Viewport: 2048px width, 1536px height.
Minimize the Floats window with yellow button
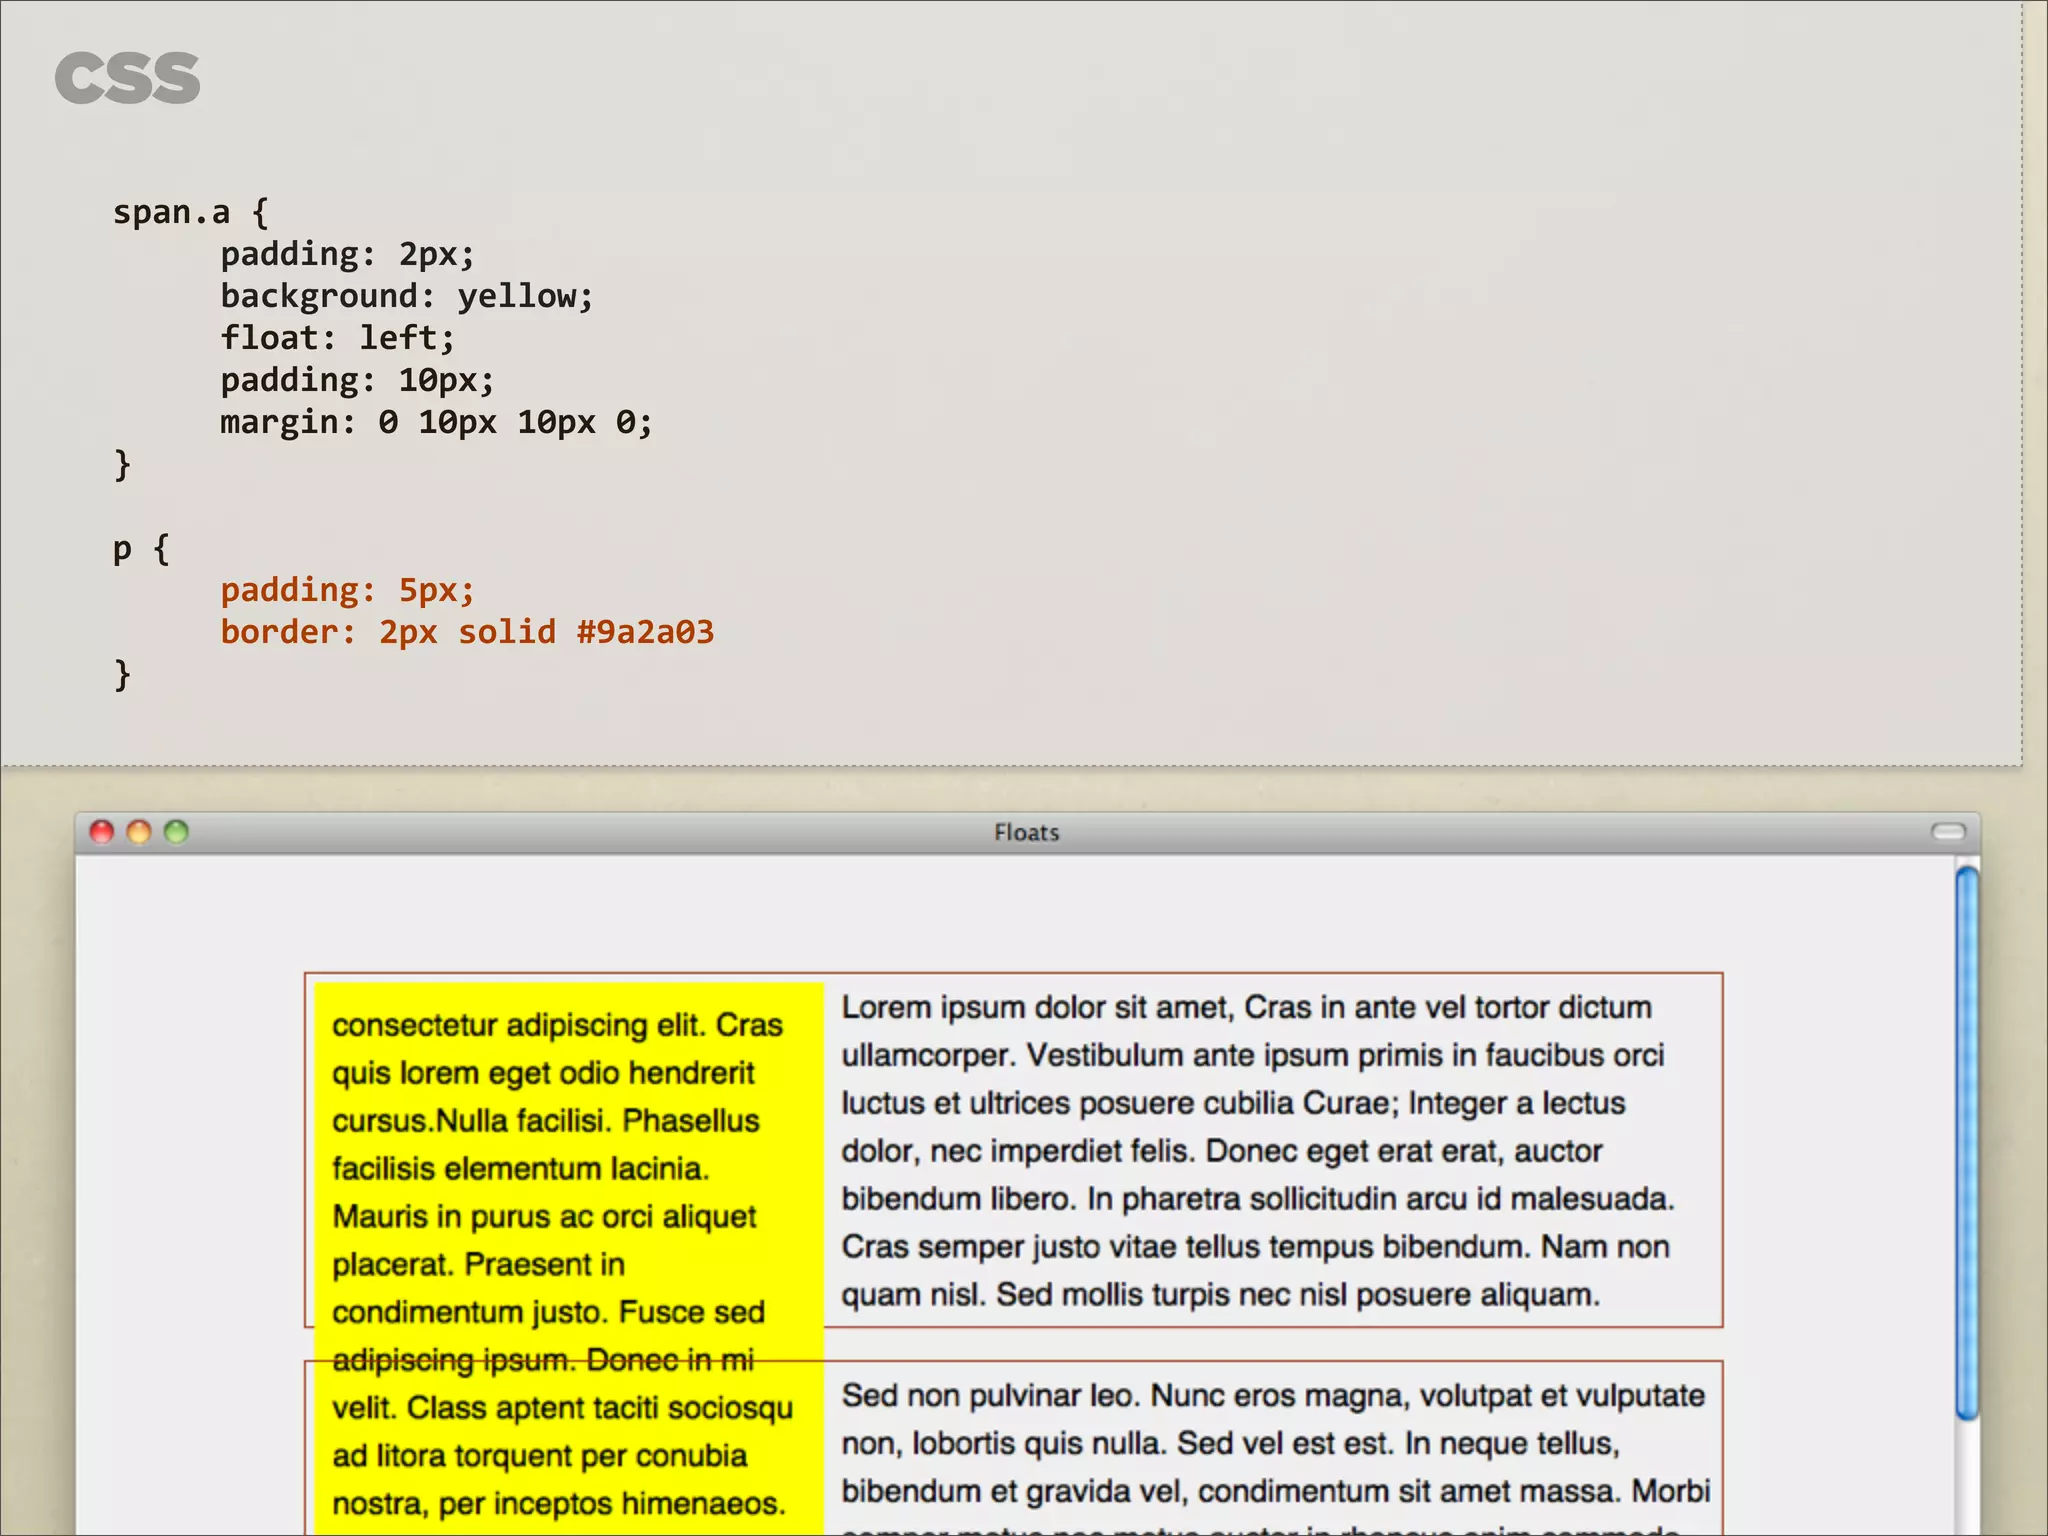139,832
